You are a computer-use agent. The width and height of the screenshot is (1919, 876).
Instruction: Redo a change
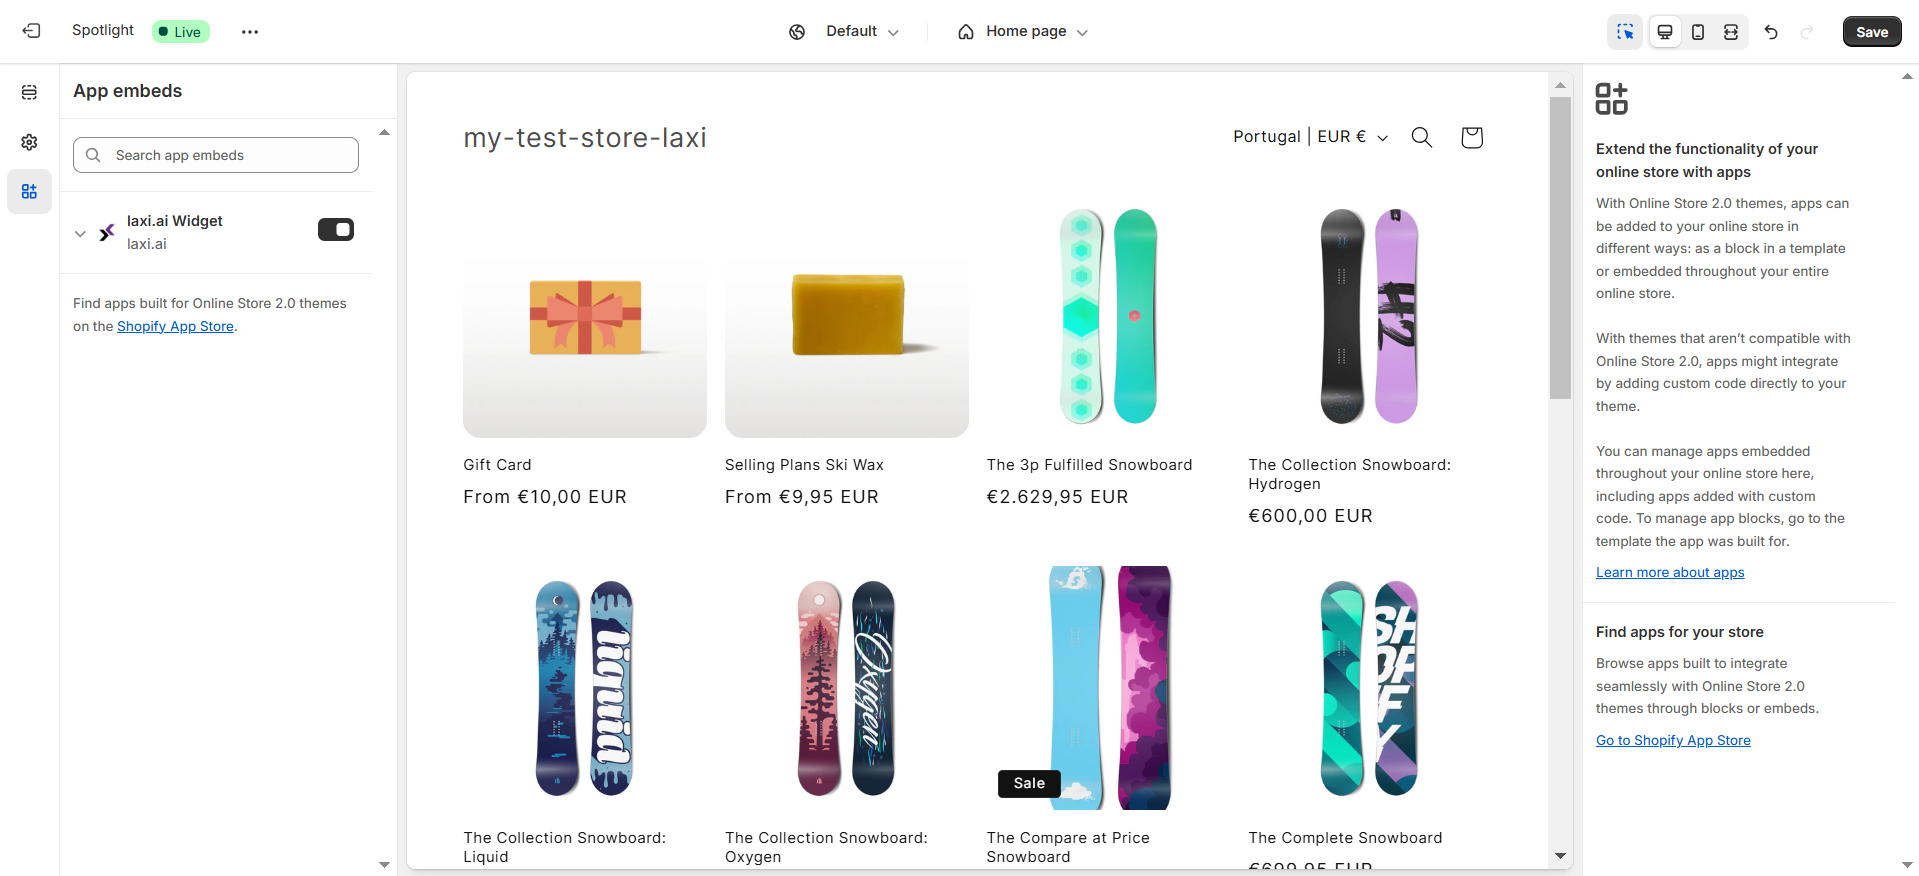[x=1807, y=31]
